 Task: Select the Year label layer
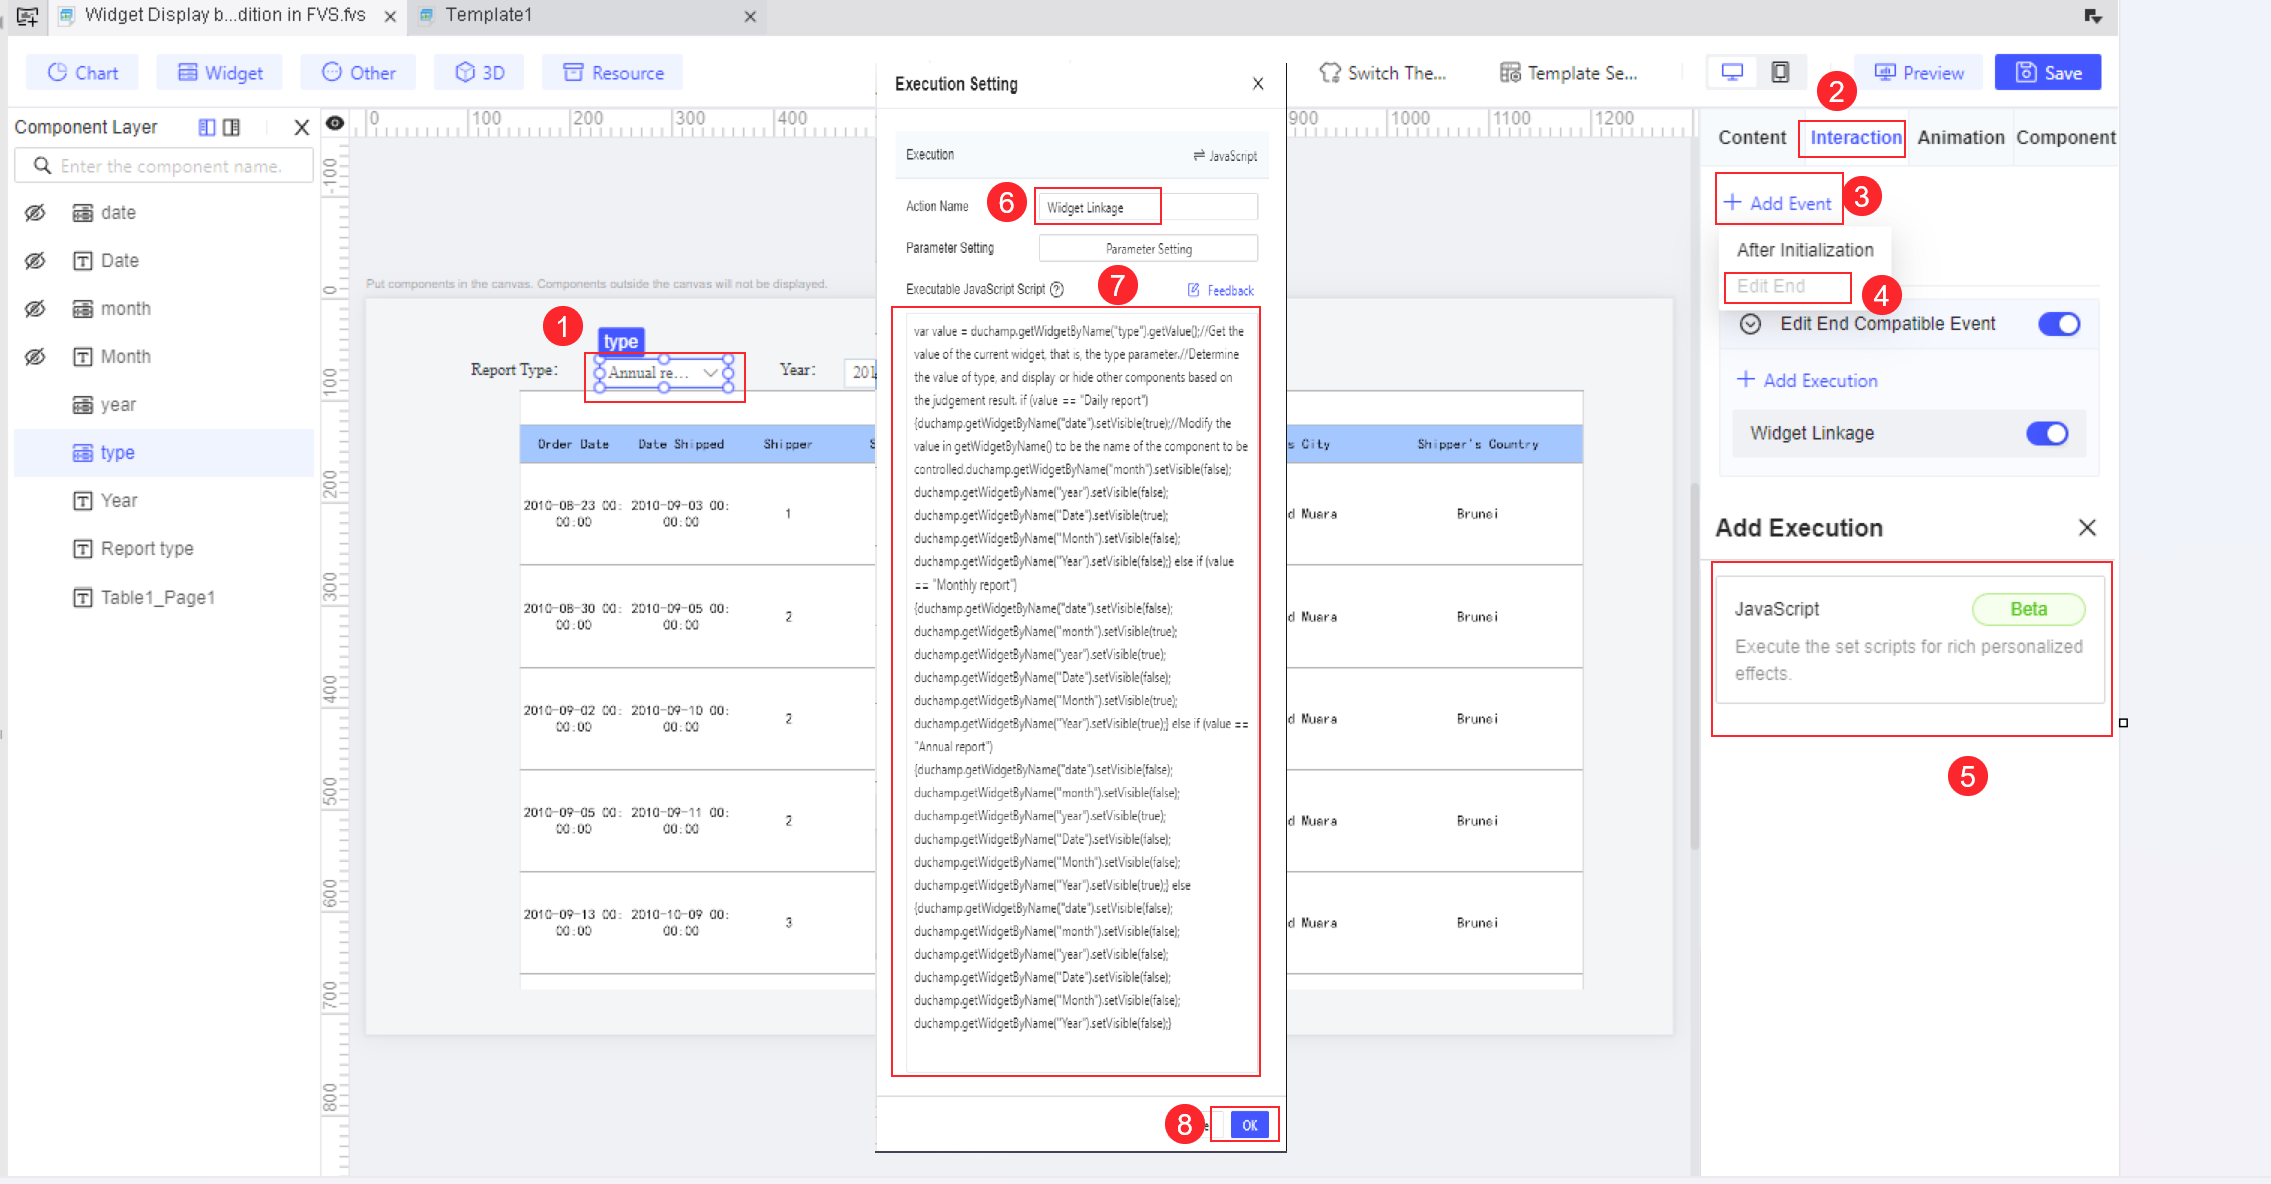coord(164,501)
